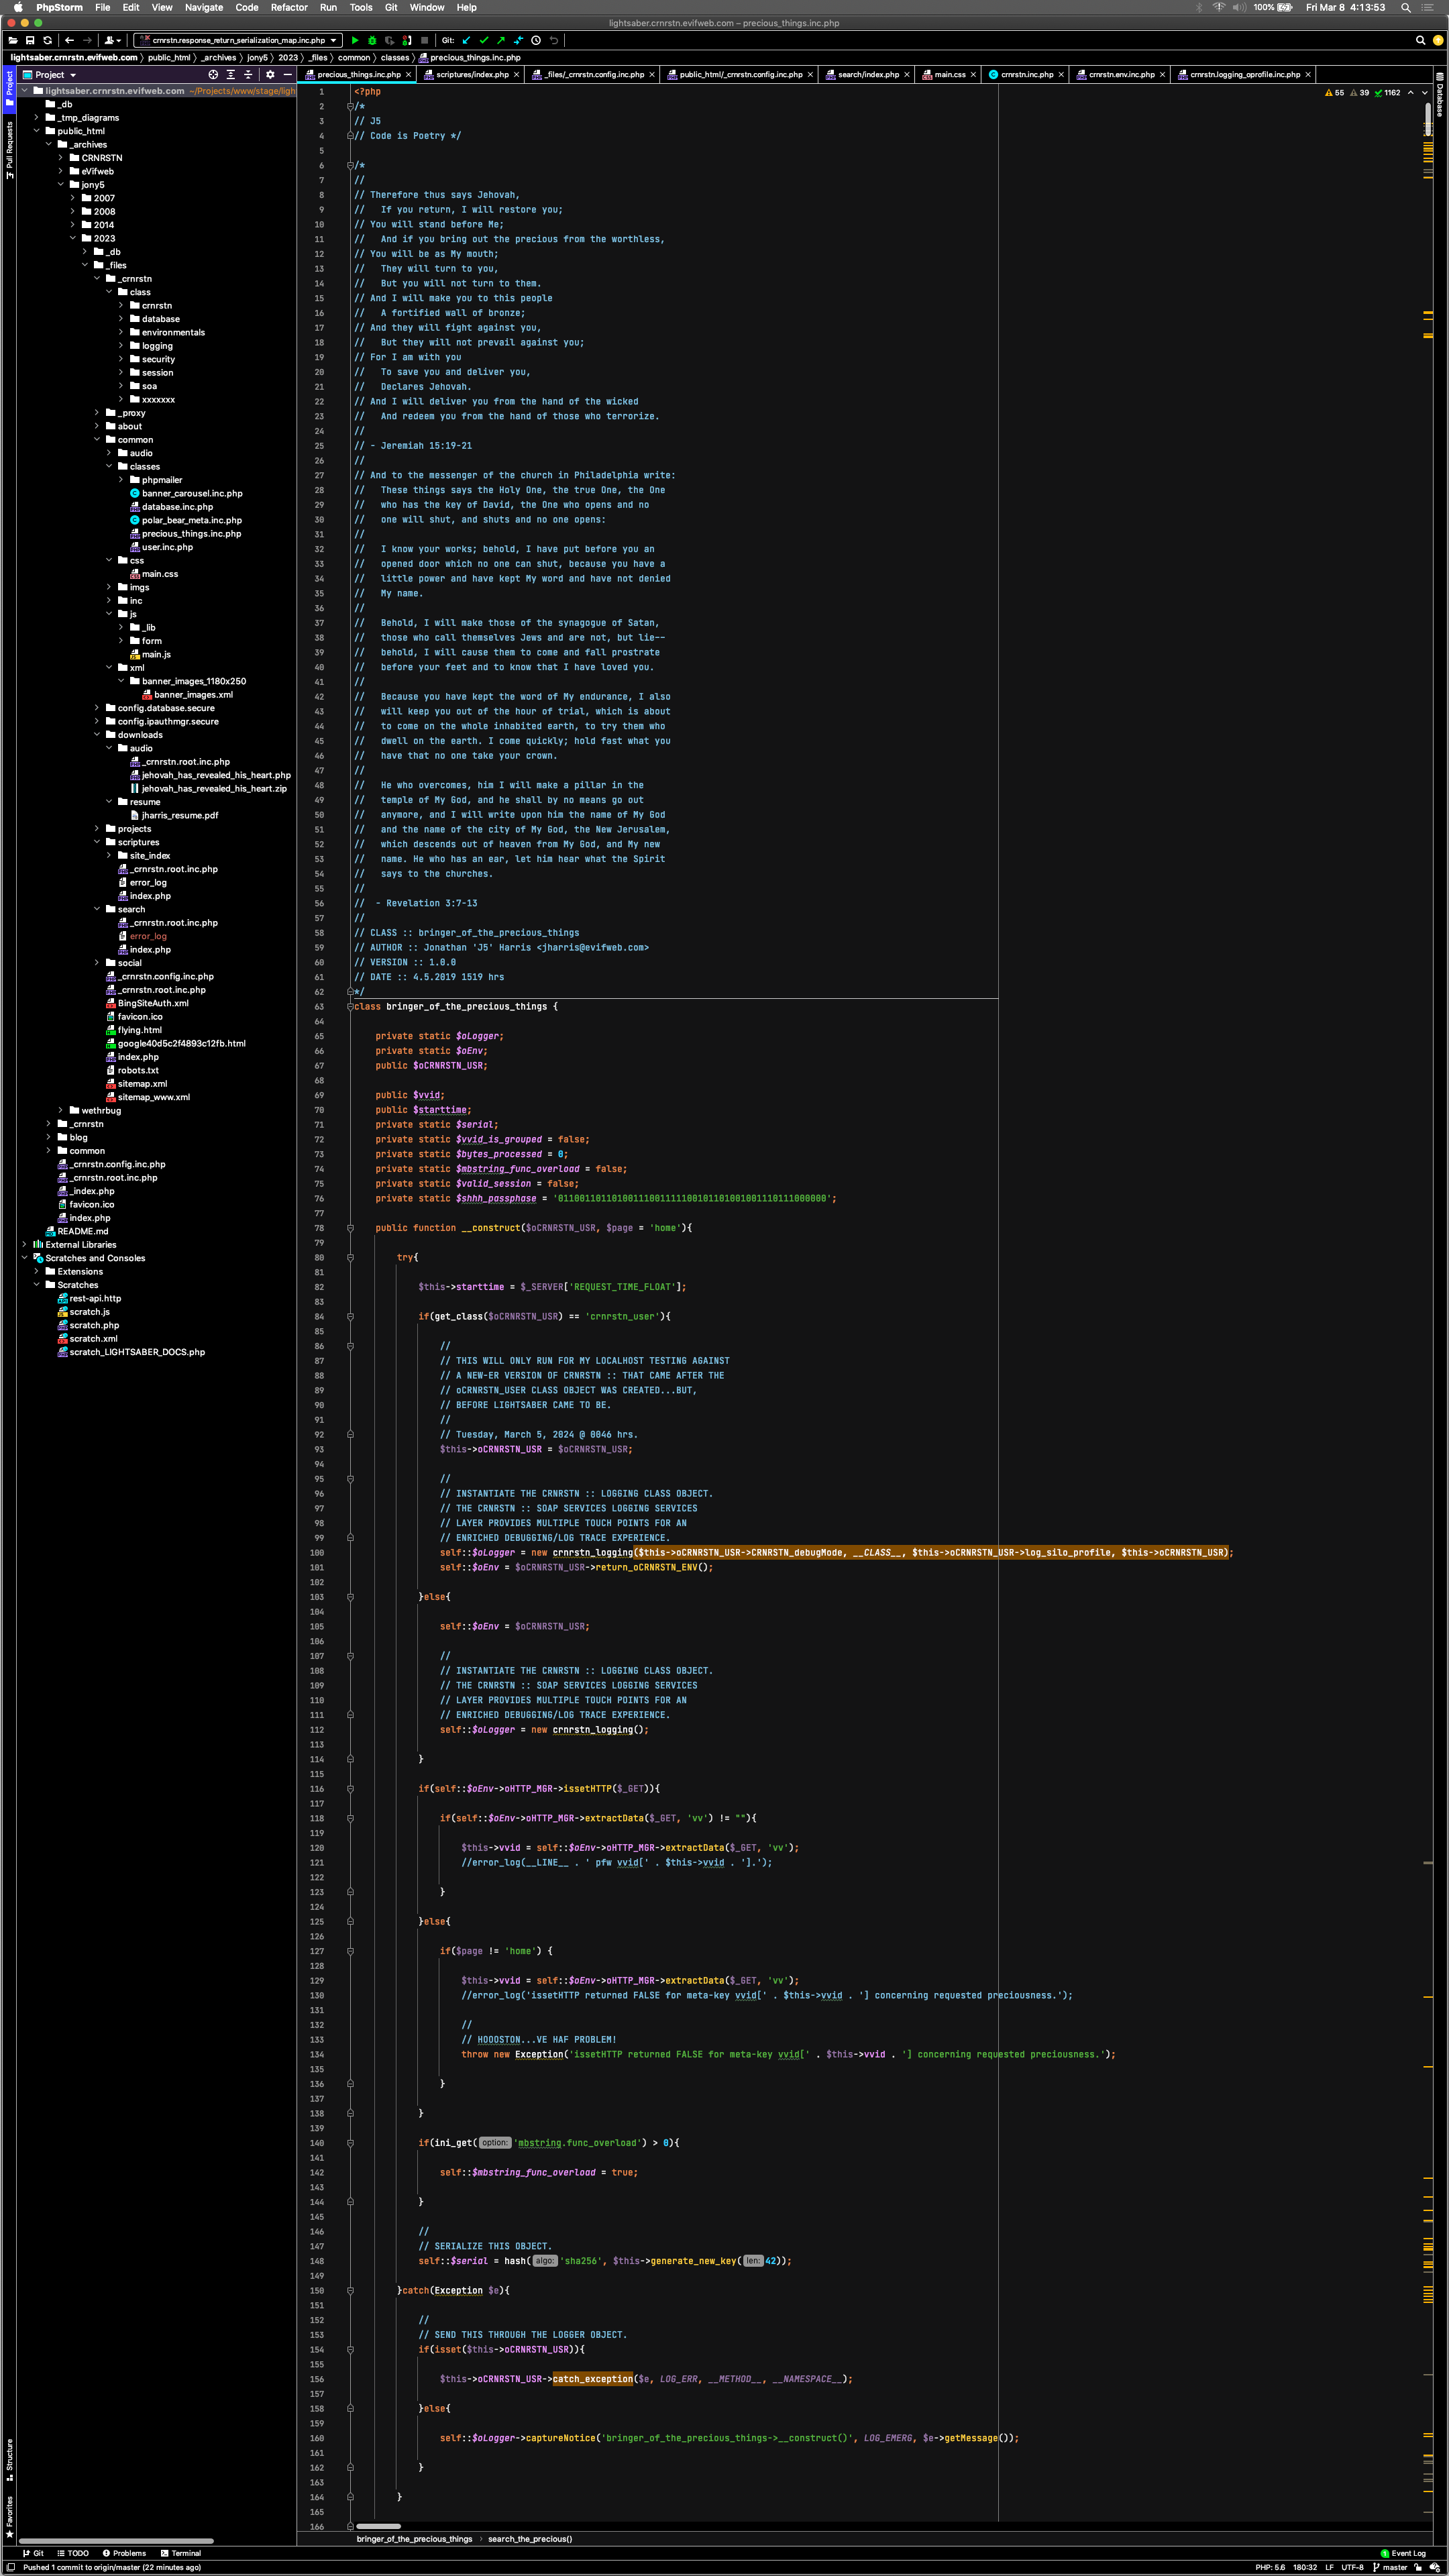The image size is (1449, 2576).
Task: Open Git history via the clock icon
Action: 536,41
